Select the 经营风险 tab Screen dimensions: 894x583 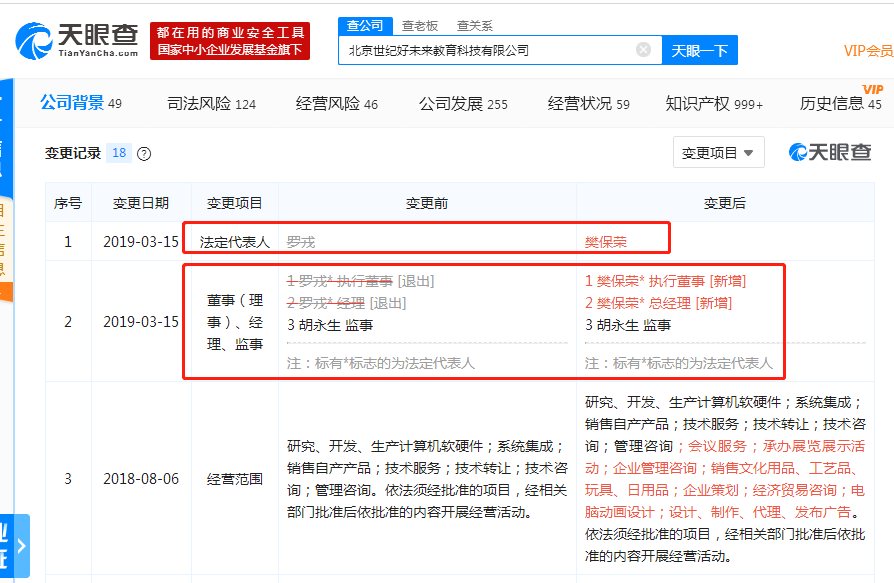336,104
